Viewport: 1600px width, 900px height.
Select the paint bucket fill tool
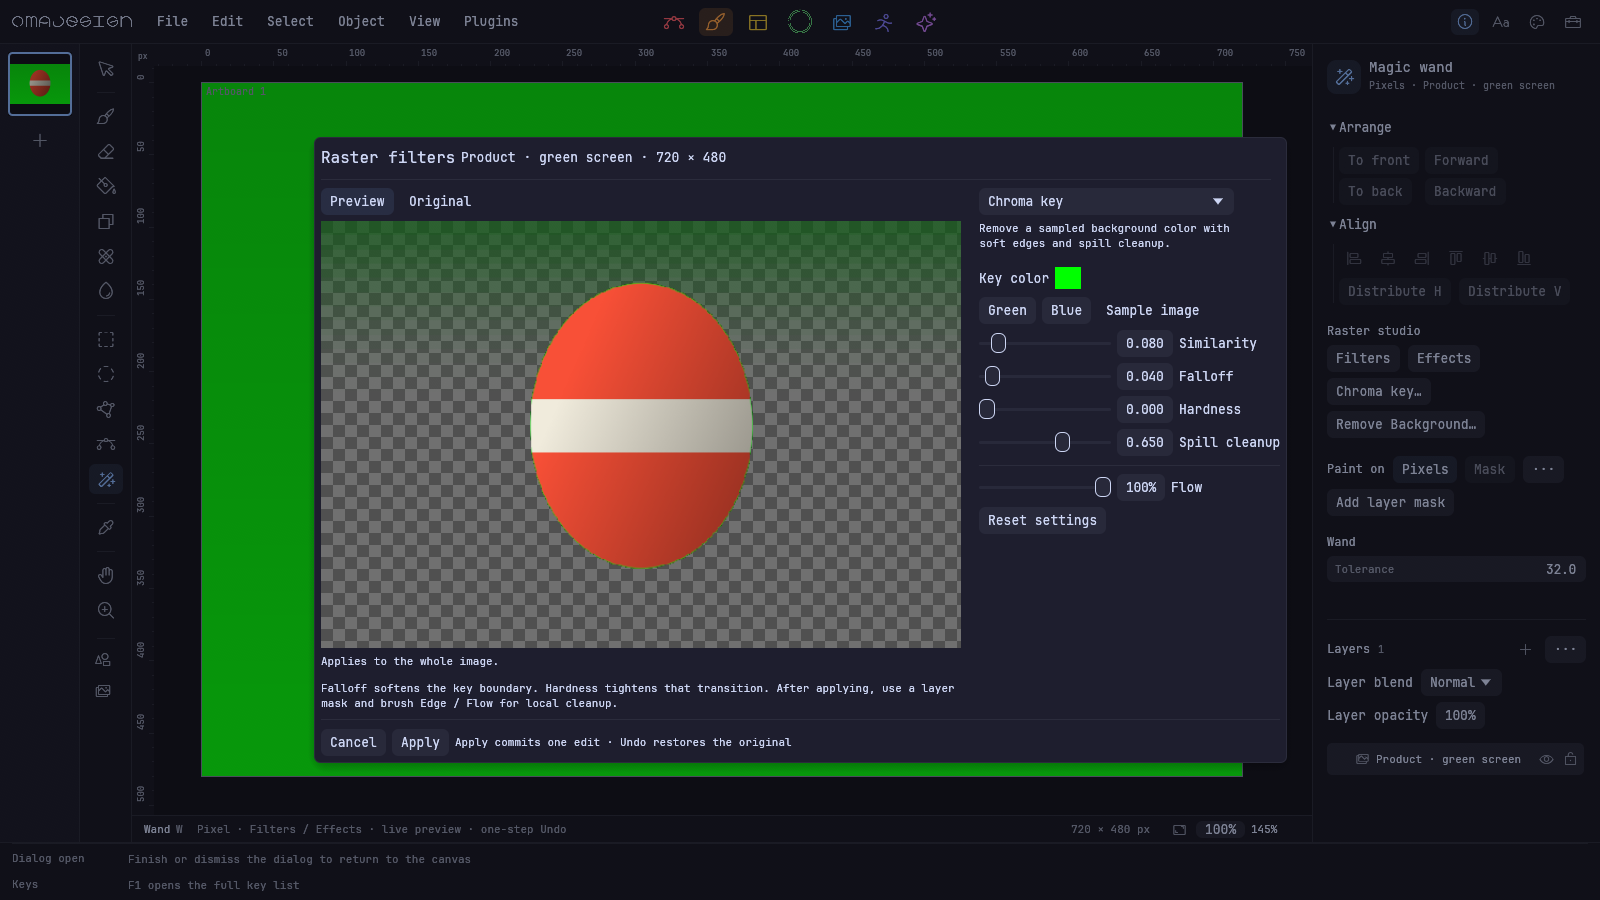106,186
